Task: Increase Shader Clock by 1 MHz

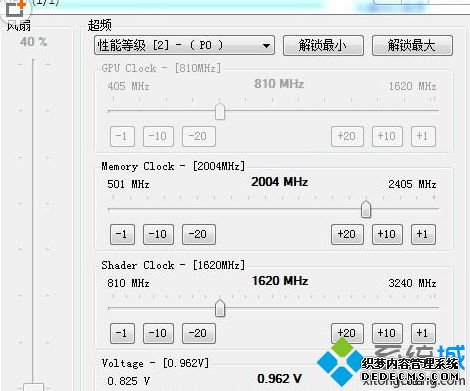Action: [423, 333]
